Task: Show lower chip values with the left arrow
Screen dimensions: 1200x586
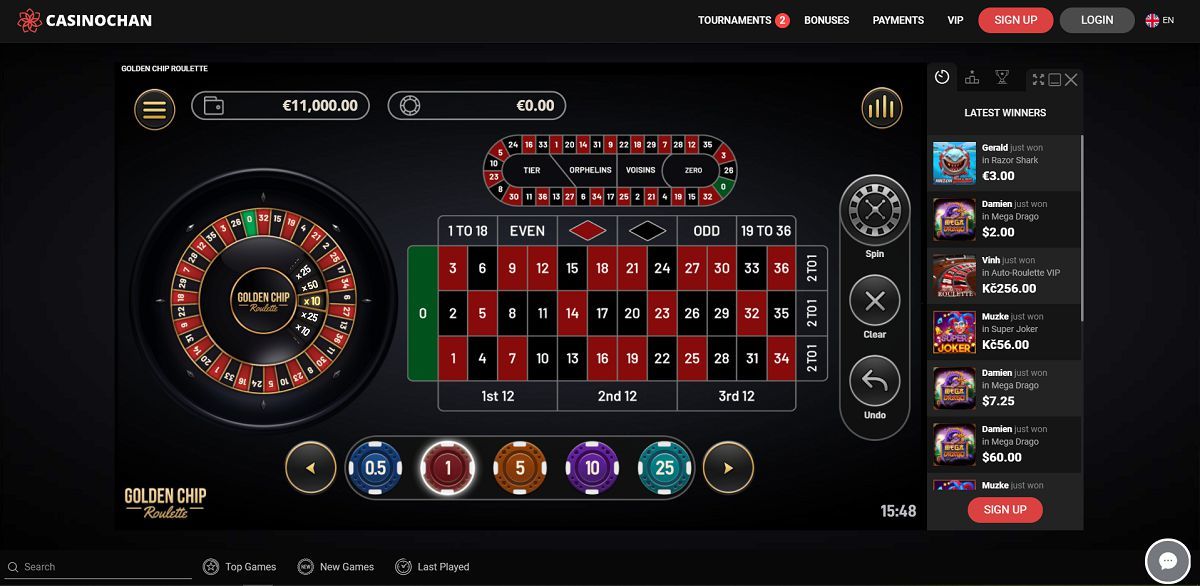Action: point(310,468)
